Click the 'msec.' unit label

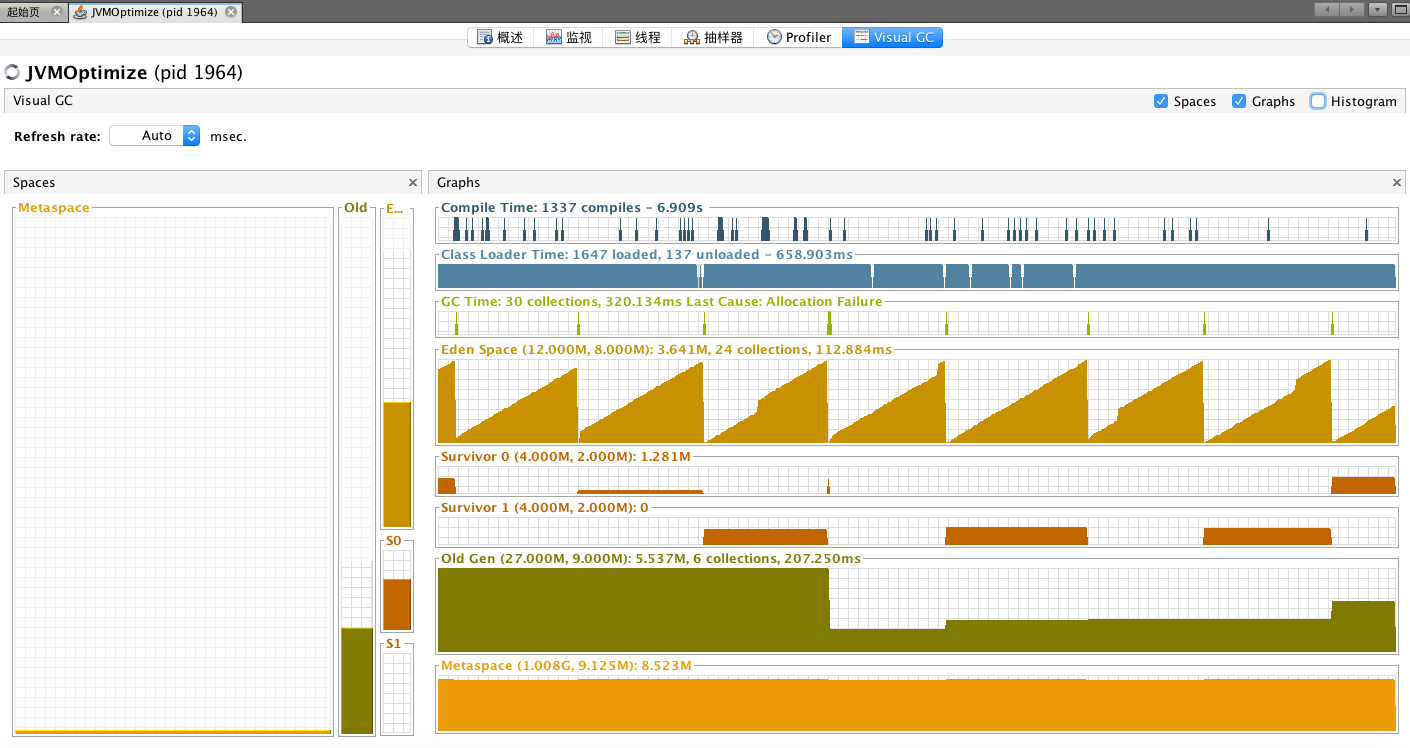[228, 136]
